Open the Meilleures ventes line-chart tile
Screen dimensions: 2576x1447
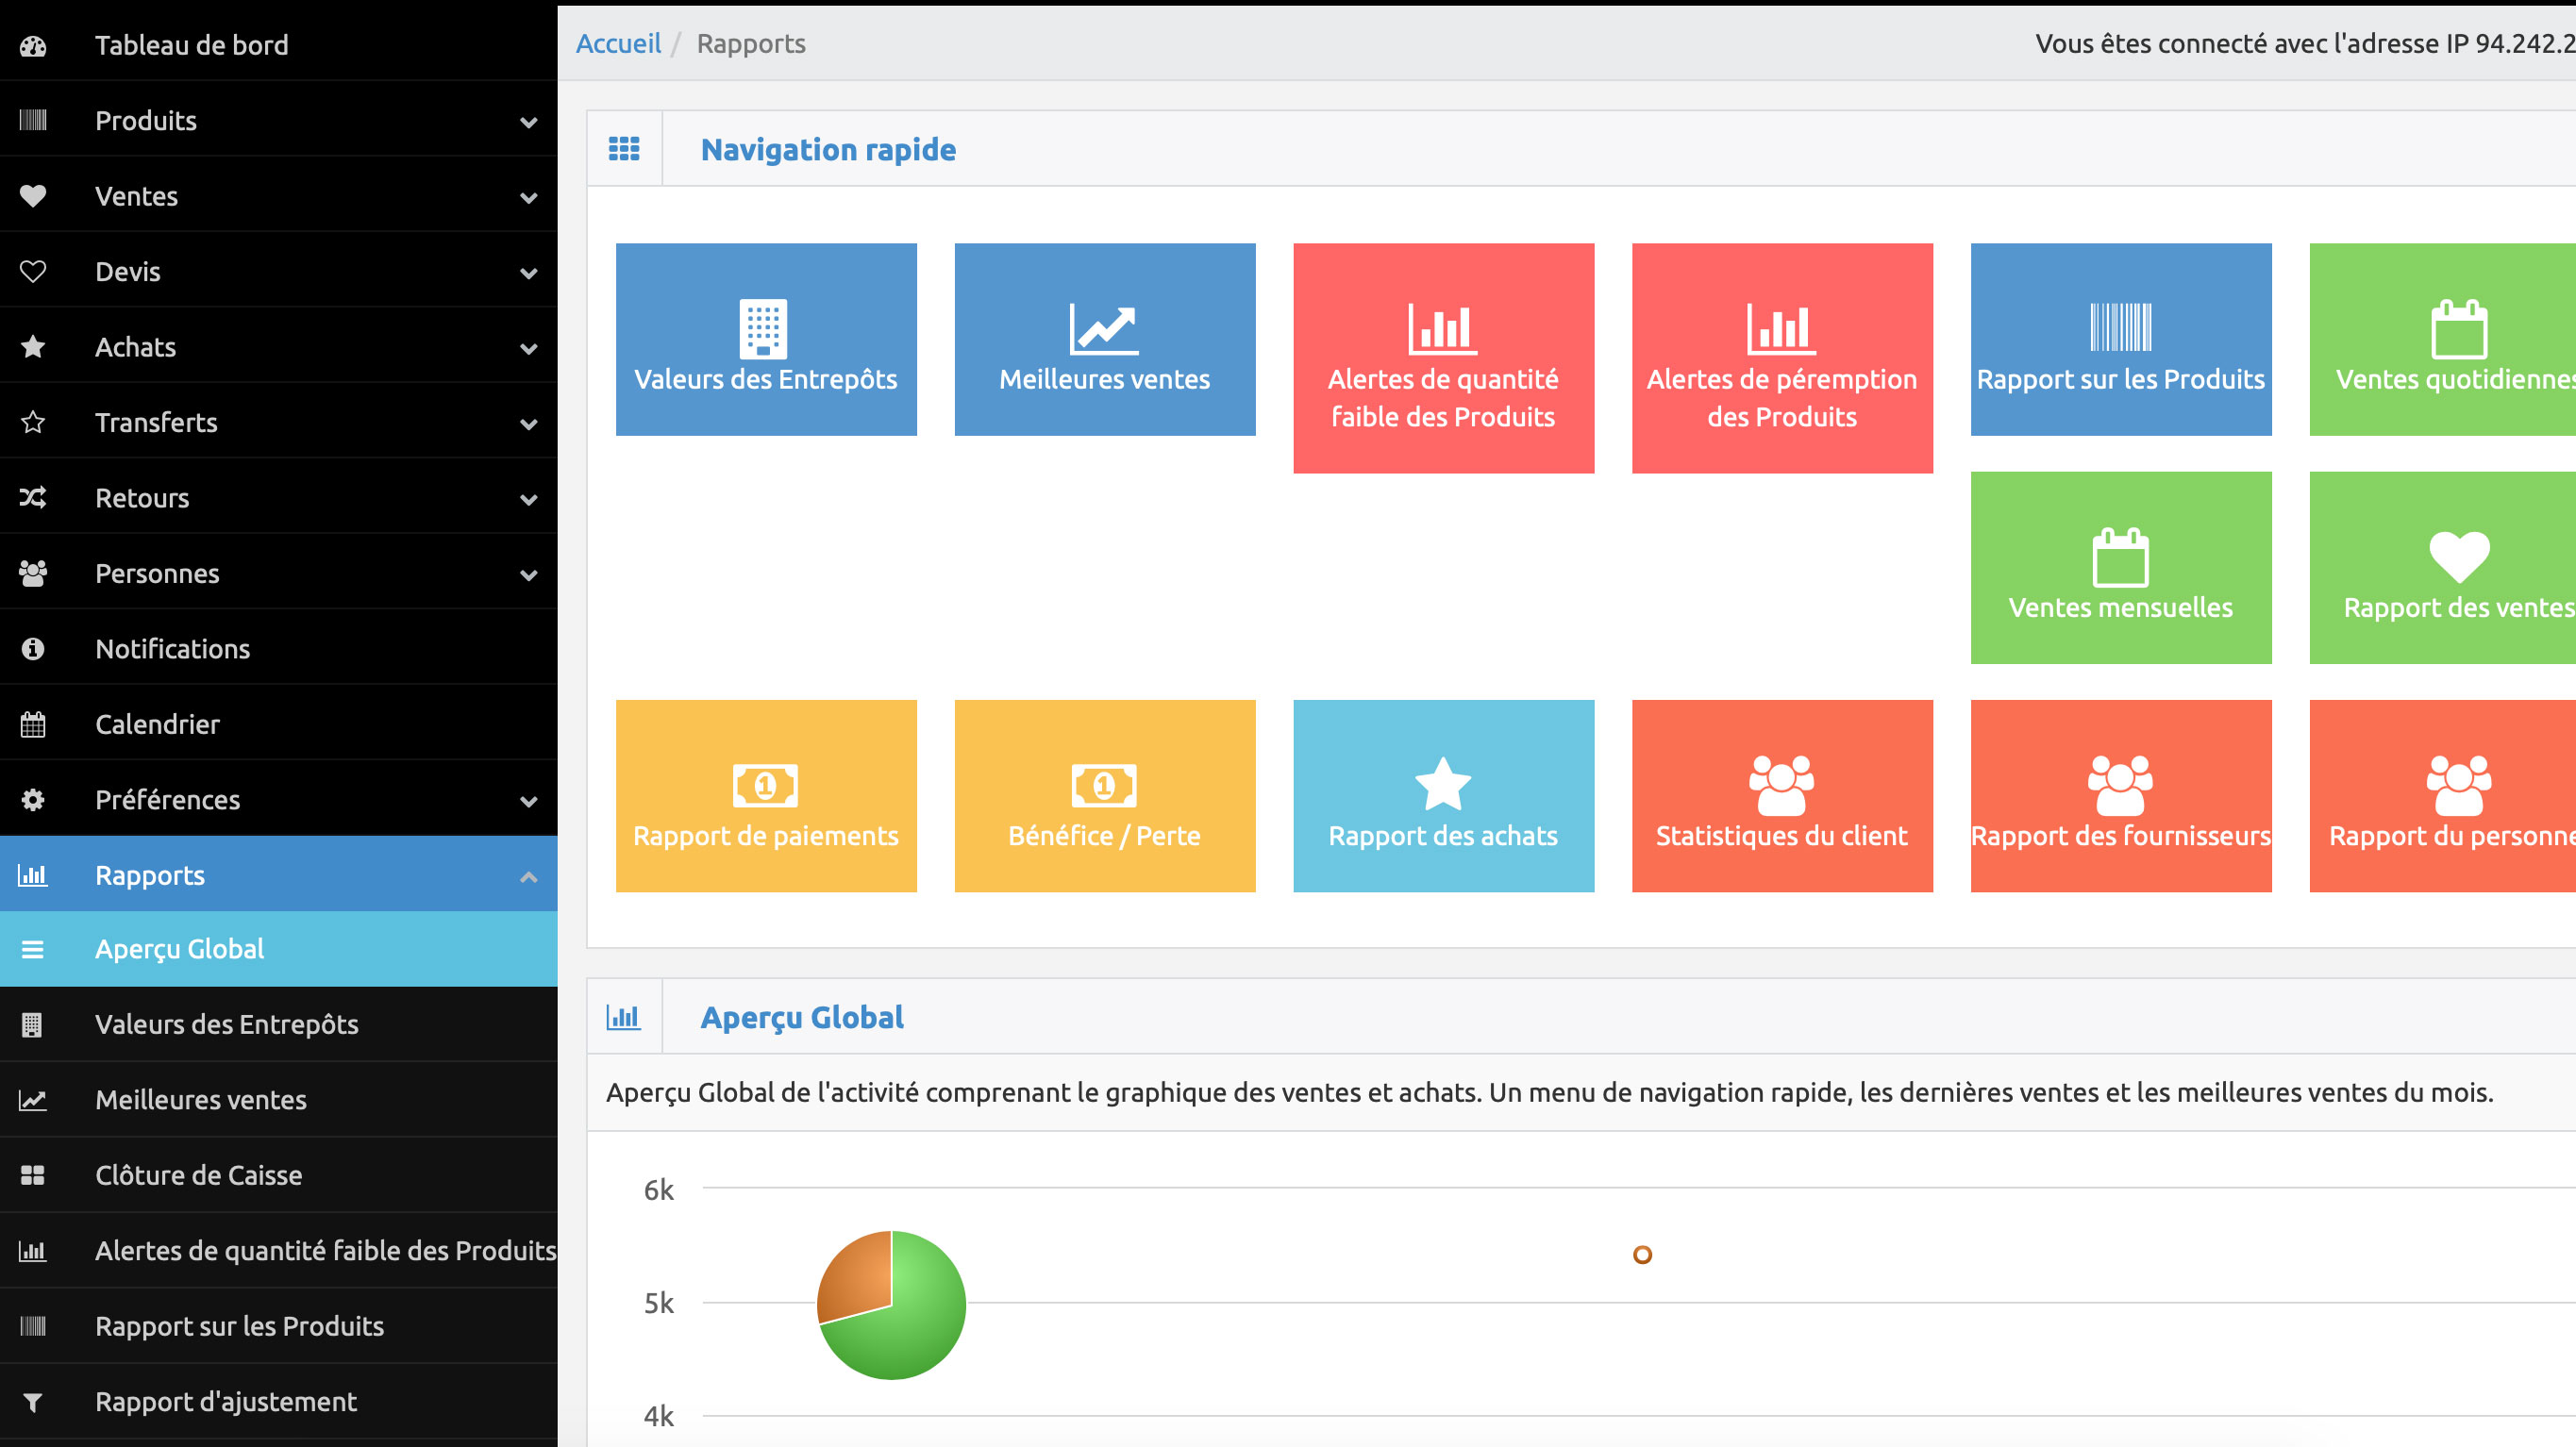(1104, 340)
